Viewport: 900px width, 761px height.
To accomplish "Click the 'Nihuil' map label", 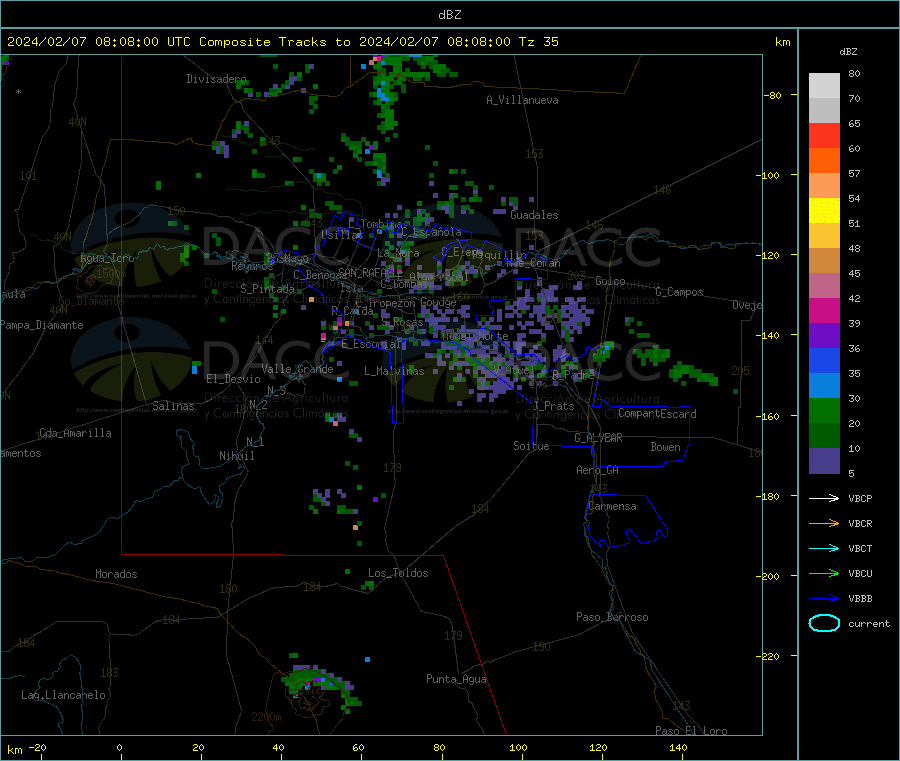I will click(x=236, y=456).
